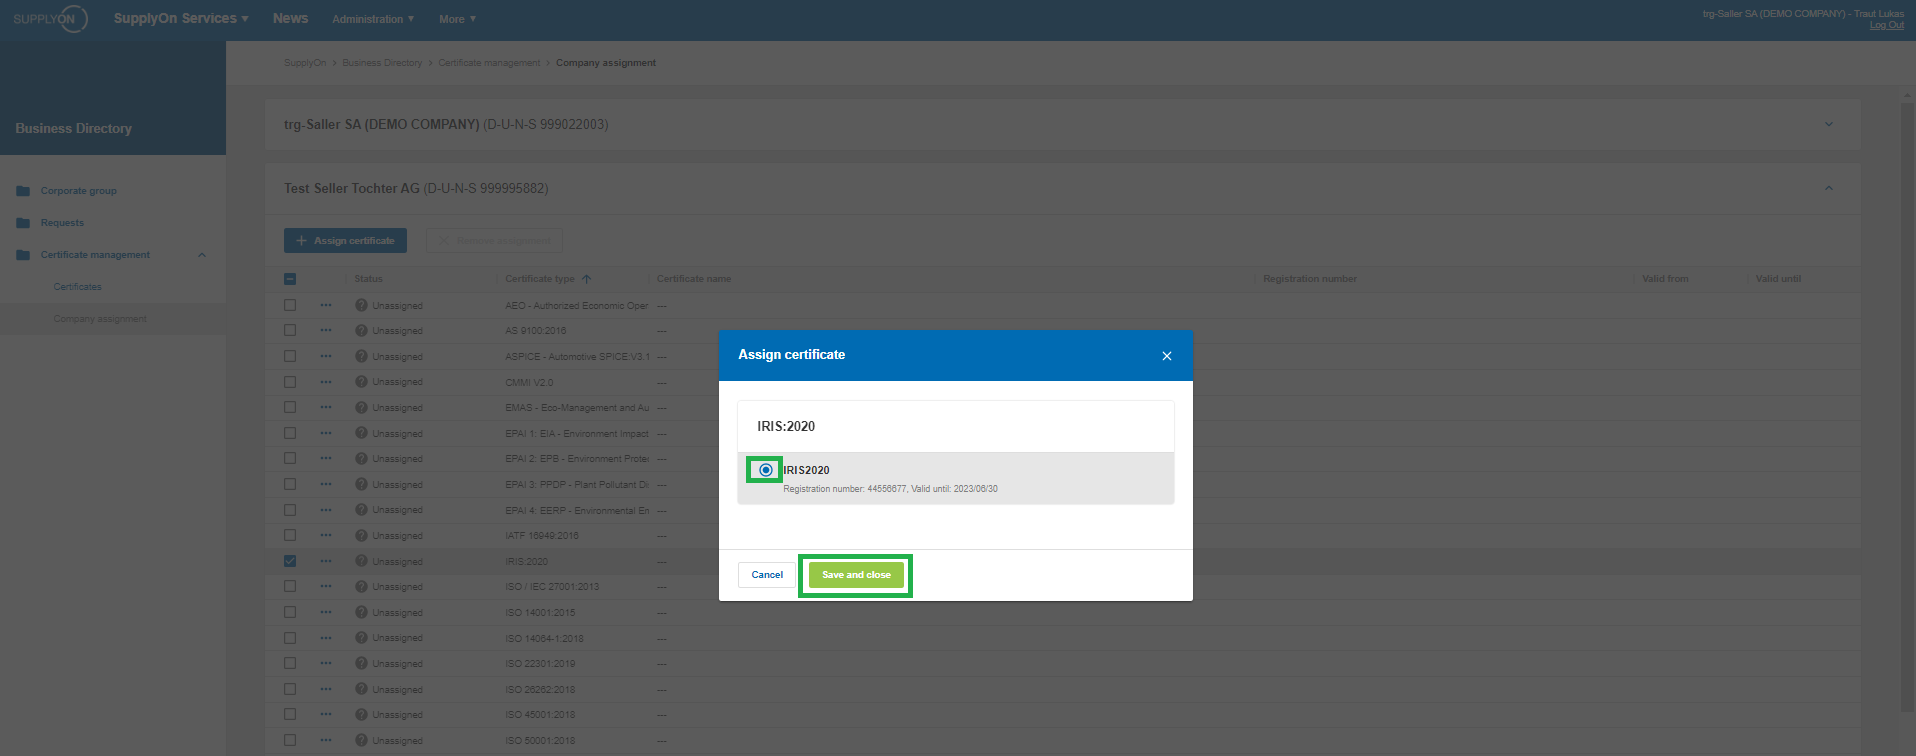Uncheck the IRIS 2020 row checkbox
Image resolution: width=1916 pixels, height=756 pixels.
pos(290,561)
